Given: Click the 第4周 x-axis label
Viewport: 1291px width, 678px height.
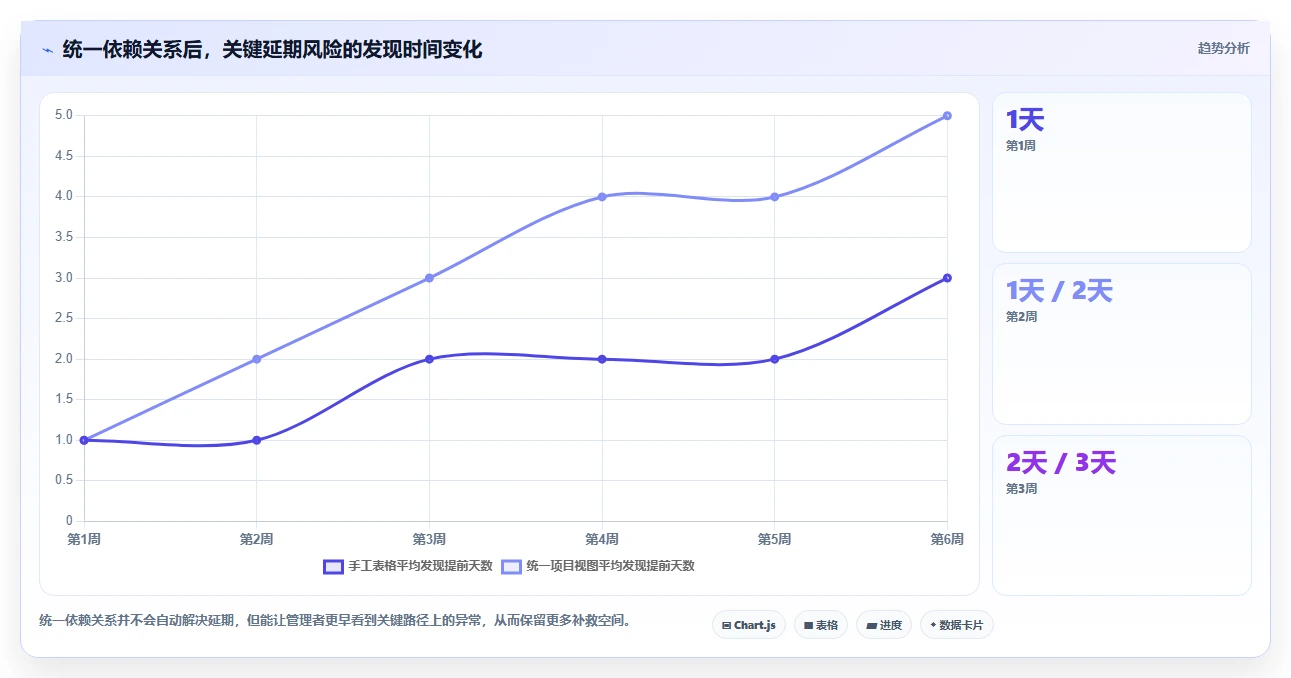Looking at the screenshot, I should click(602, 540).
